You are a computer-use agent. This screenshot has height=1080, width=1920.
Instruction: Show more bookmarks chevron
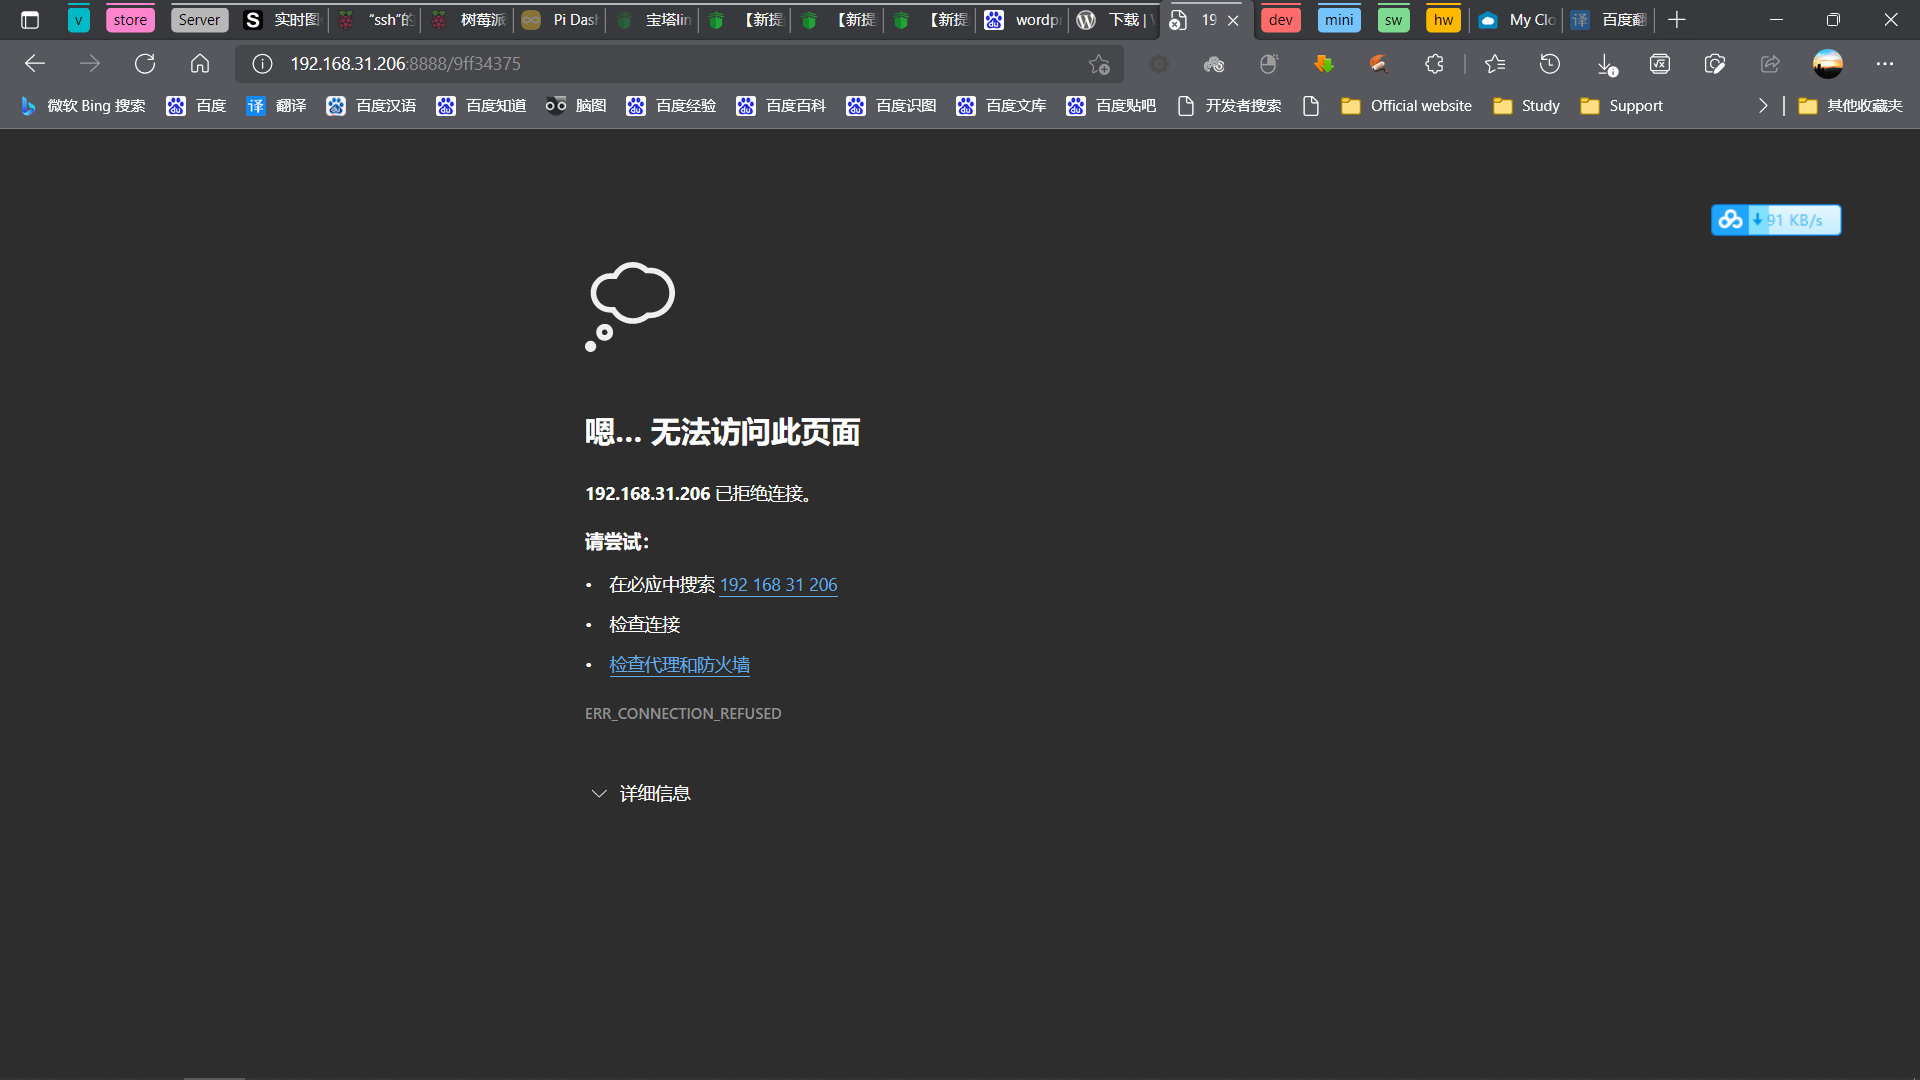pos(1763,106)
